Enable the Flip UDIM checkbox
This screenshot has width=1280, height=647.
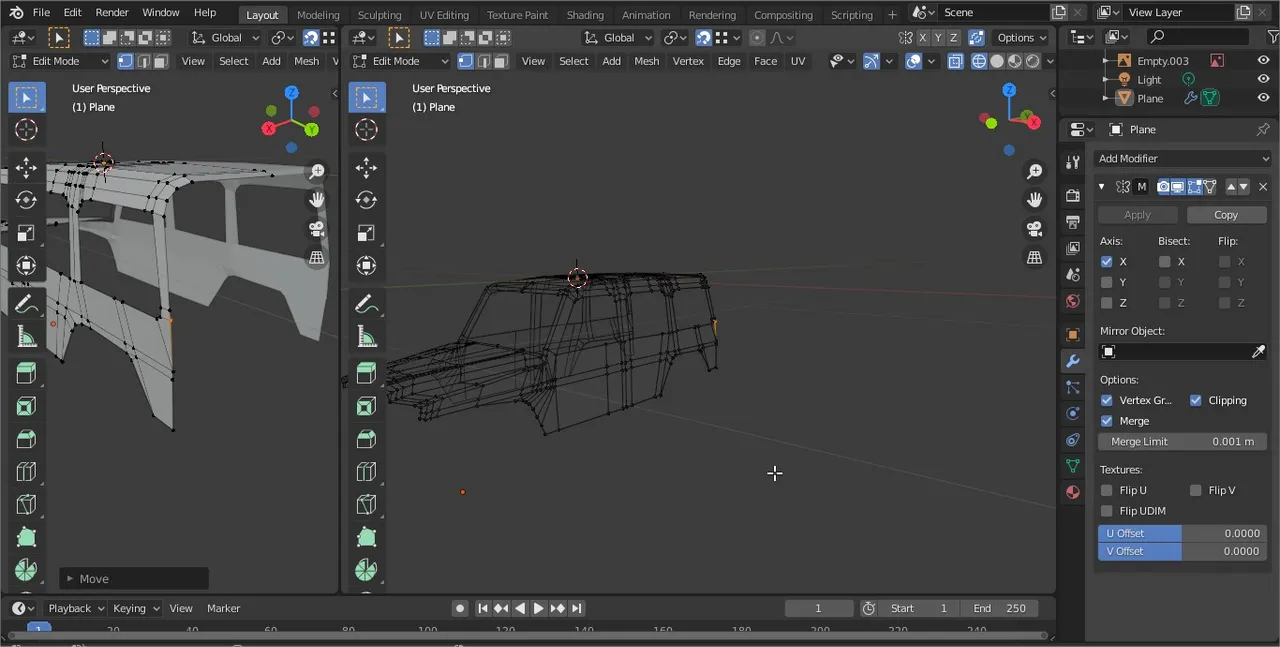[1107, 511]
